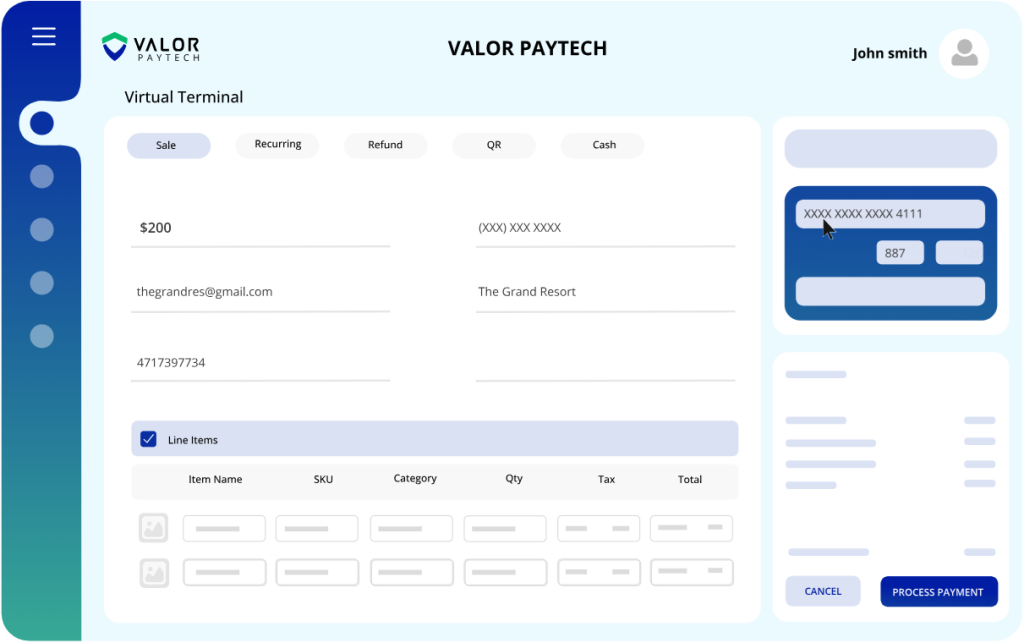Click the third sidebar navigation dot
Viewport: 1024px width, 643px height.
(42, 230)
